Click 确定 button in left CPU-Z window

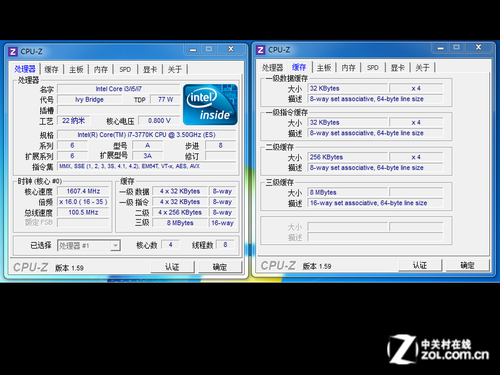pos(220,267)
